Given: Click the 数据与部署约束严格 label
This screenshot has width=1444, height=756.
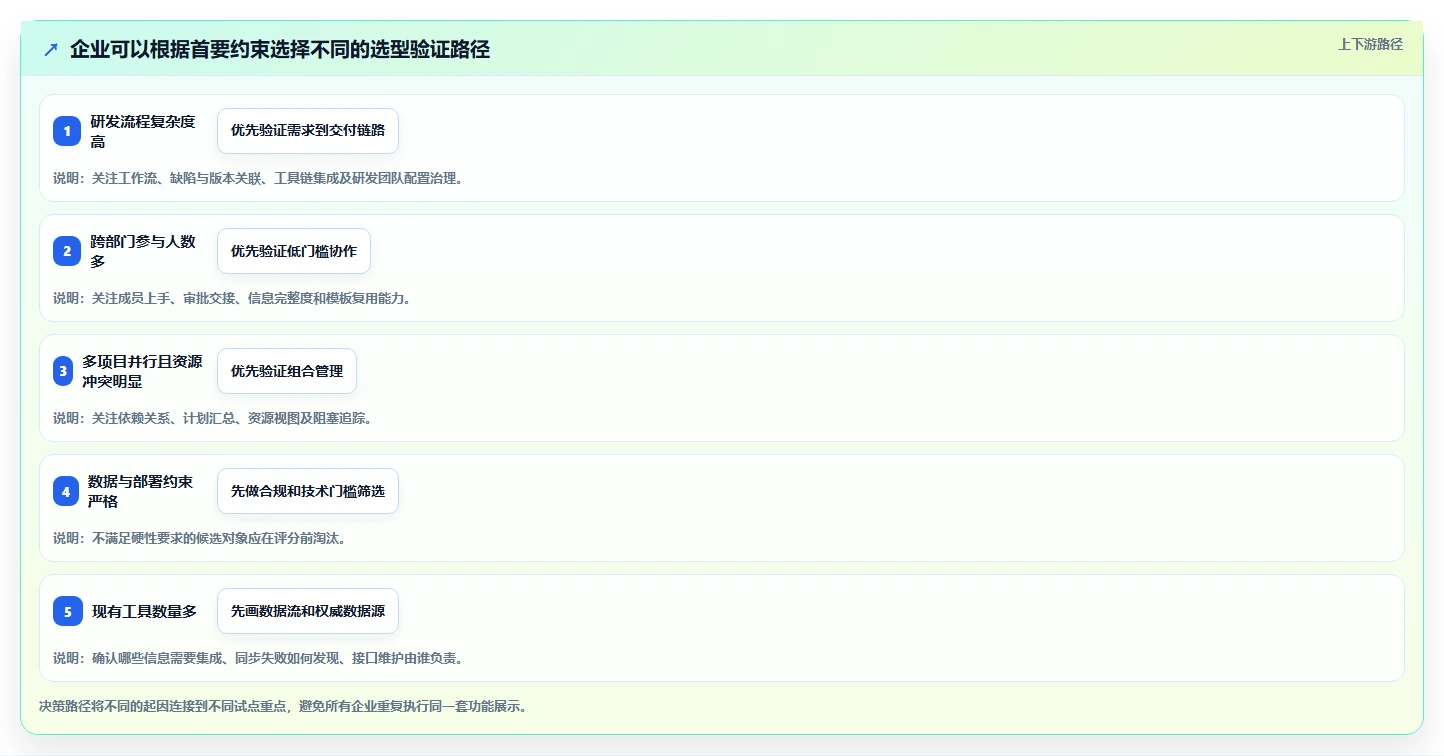Looking at the screenshot, I should (x=140, y=491).
